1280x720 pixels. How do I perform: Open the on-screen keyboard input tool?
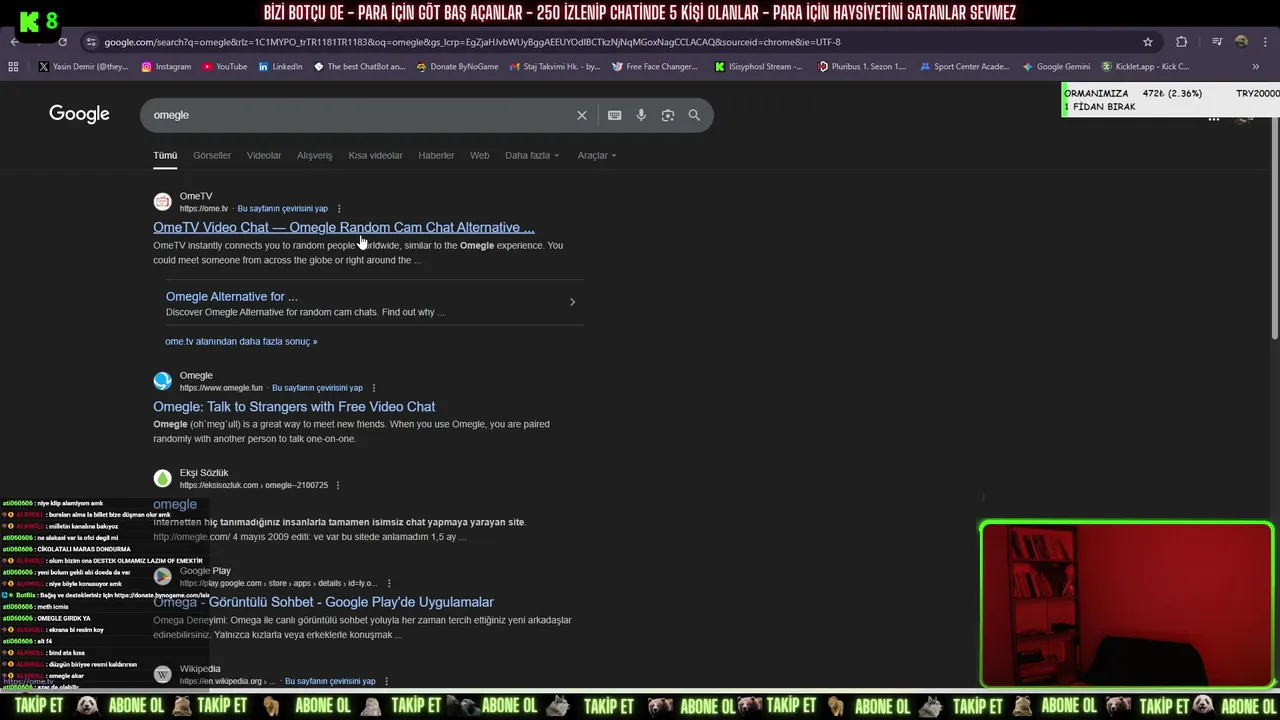pos(614,115)
